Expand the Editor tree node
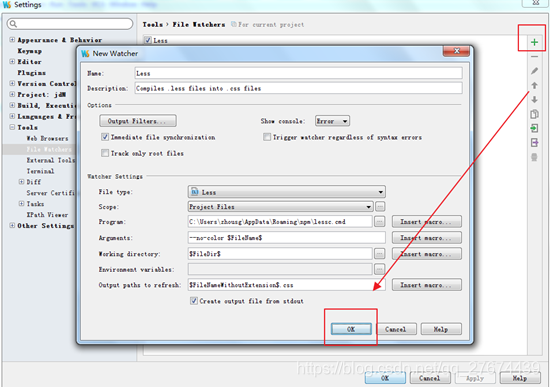Screen dimensions: 550x387 (x=12, y=61)
